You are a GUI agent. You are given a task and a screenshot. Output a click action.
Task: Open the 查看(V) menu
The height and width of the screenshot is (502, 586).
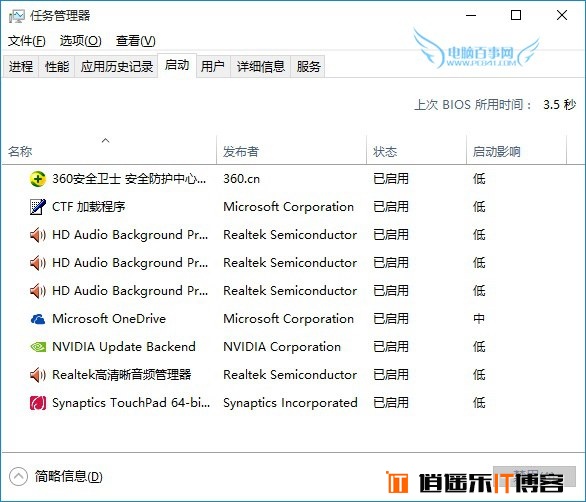[x=136, y=40]
